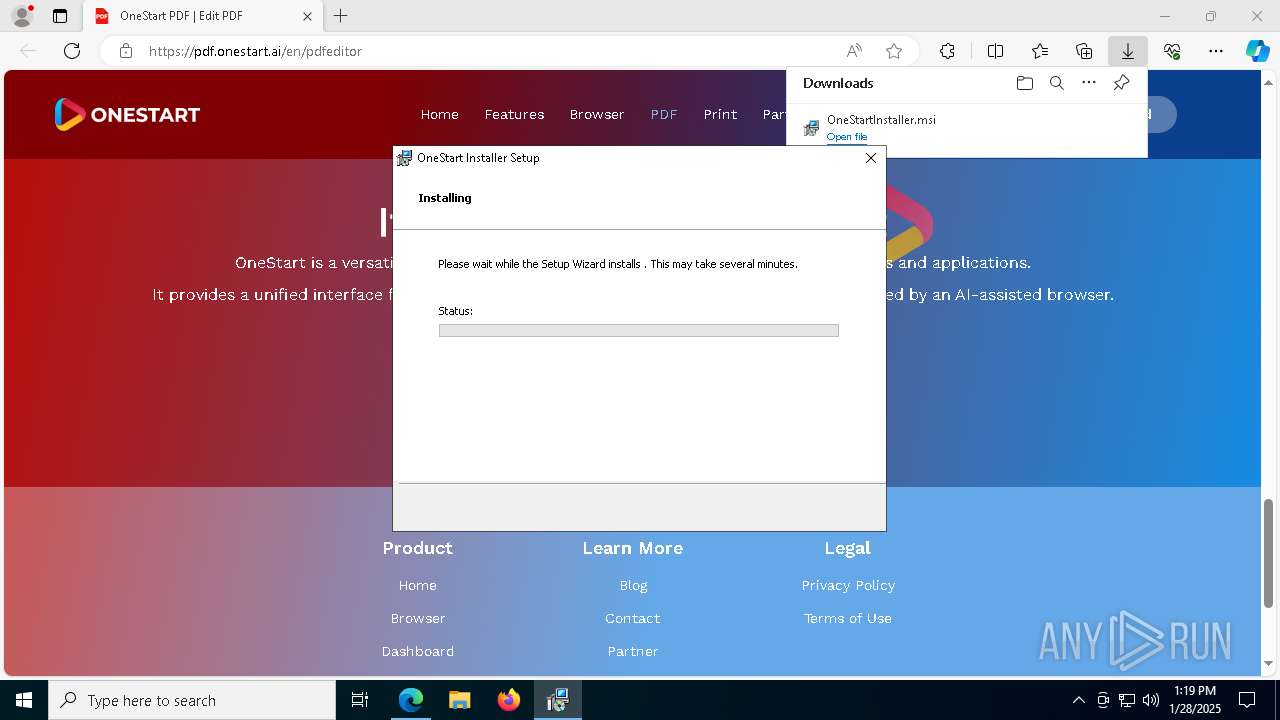Click the OneStart logo
1280x720 pixels.
(x=127, y=114)
